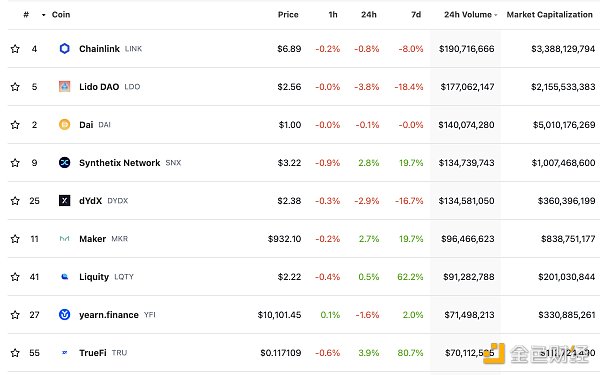Click the Dai coin logo icon

tap(64, 124)
